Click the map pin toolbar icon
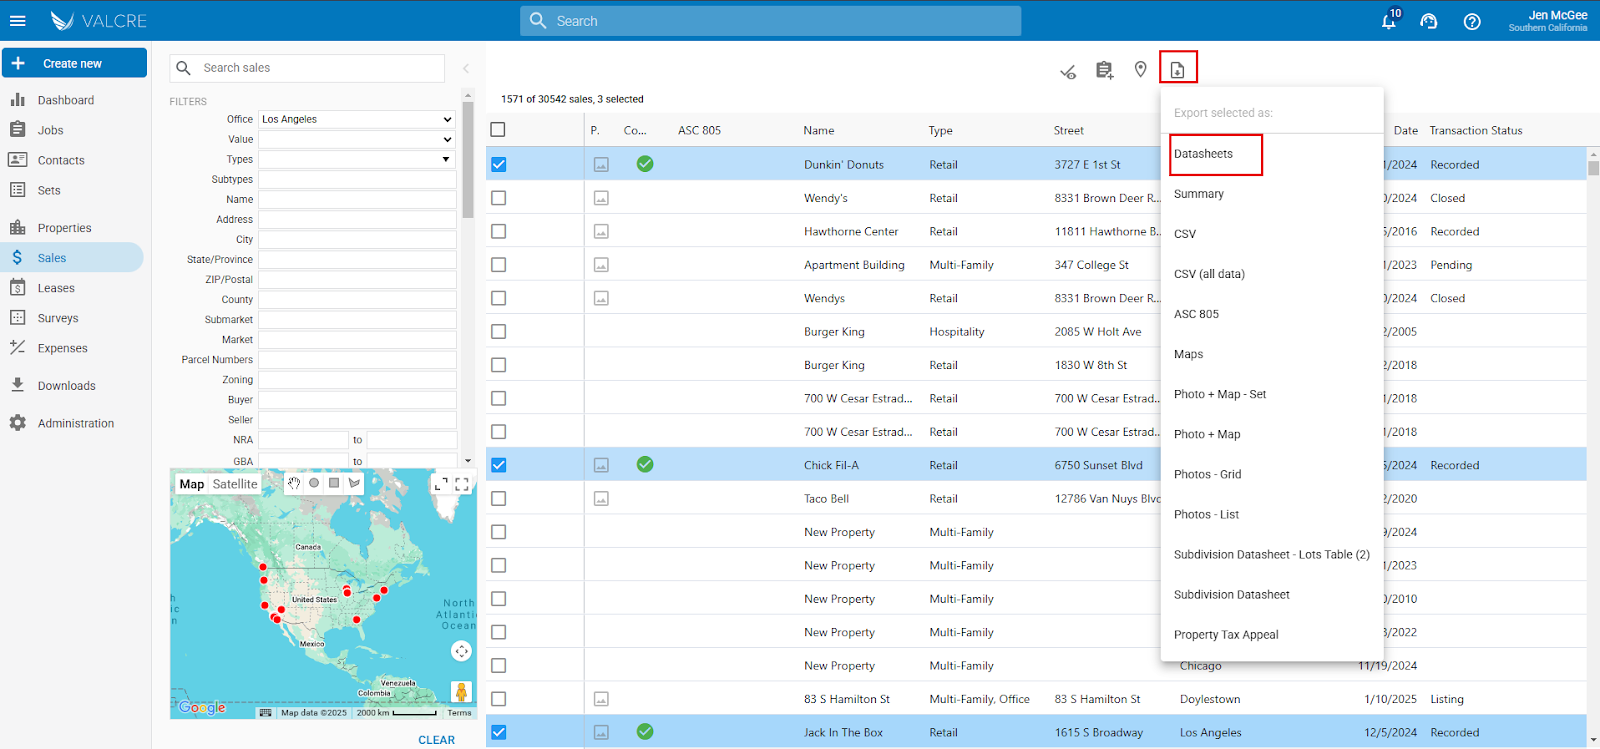1600x749 pixels. coord(1140,69)
